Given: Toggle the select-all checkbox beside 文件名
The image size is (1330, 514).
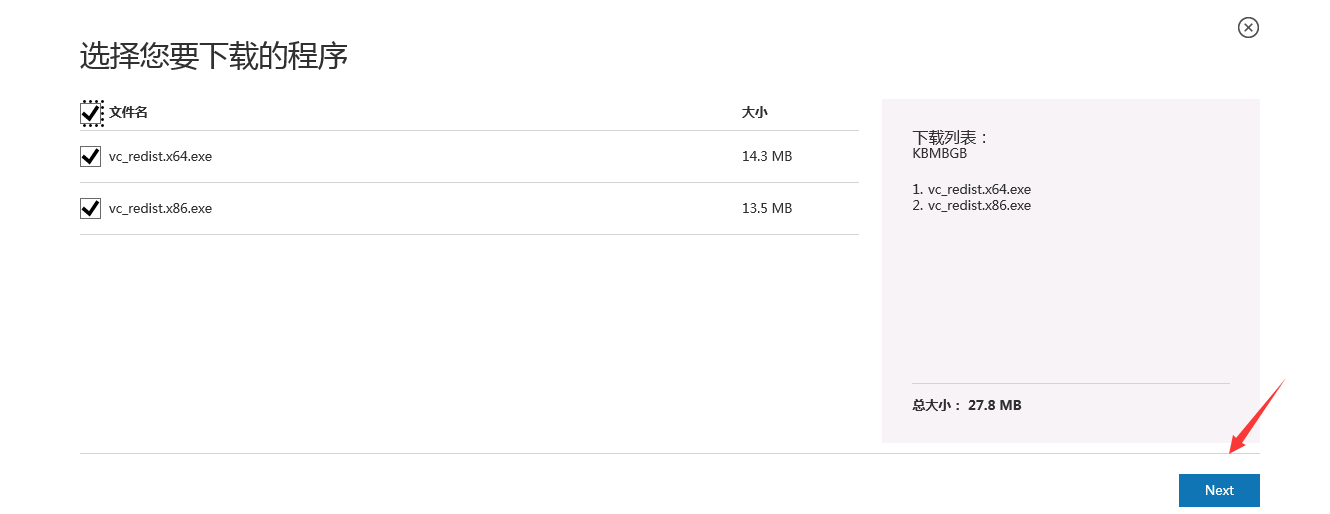Looking at the screenshot, I should click(x=91, y=113).
